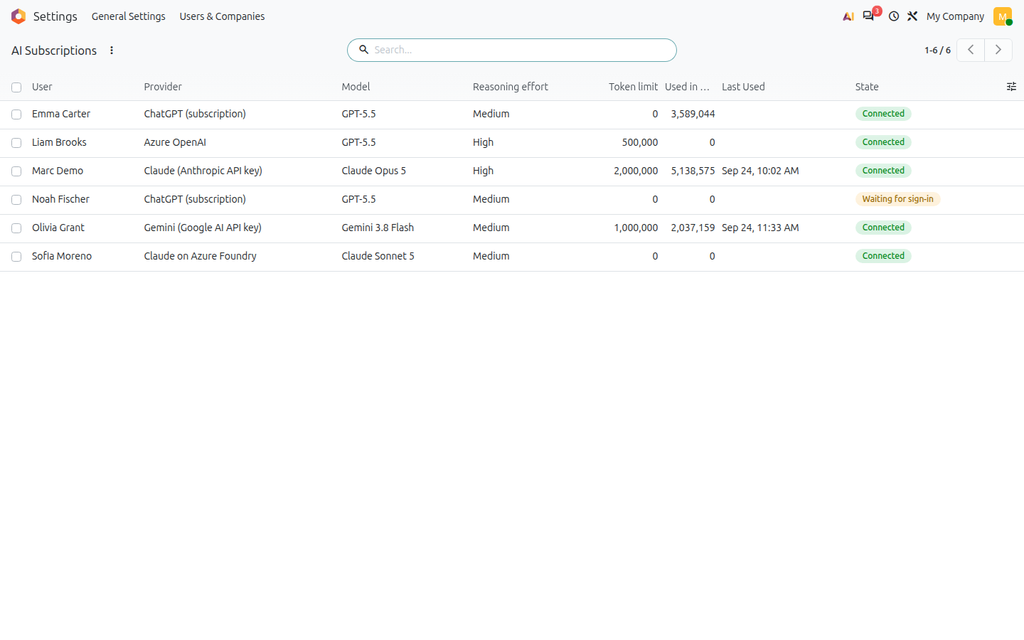The width and height of the screenshot is (1024, 640).
Task: Click the 500,000 token limit cell
Action: [639, 142]
